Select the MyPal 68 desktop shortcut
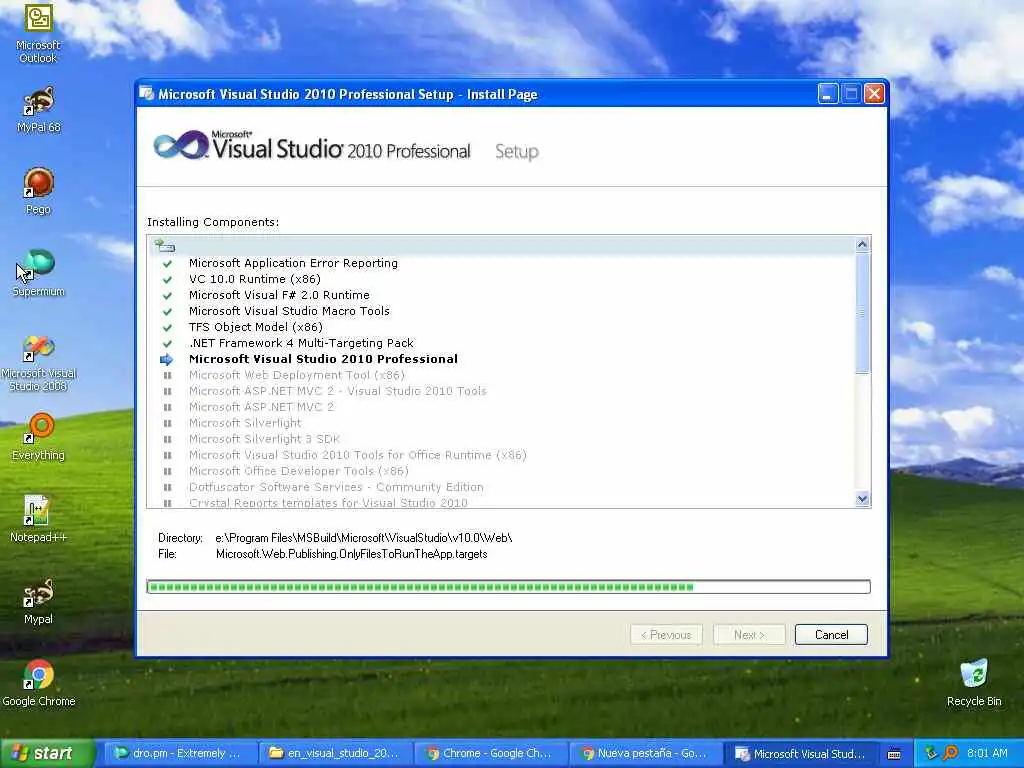 pyautogui.click(x=39, y=109)
